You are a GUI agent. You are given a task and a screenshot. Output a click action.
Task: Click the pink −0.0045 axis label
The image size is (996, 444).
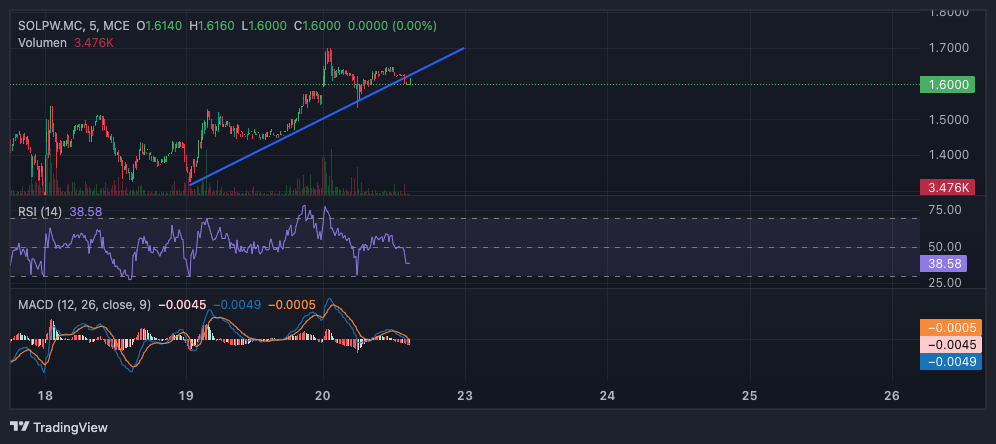coord(951,345)
